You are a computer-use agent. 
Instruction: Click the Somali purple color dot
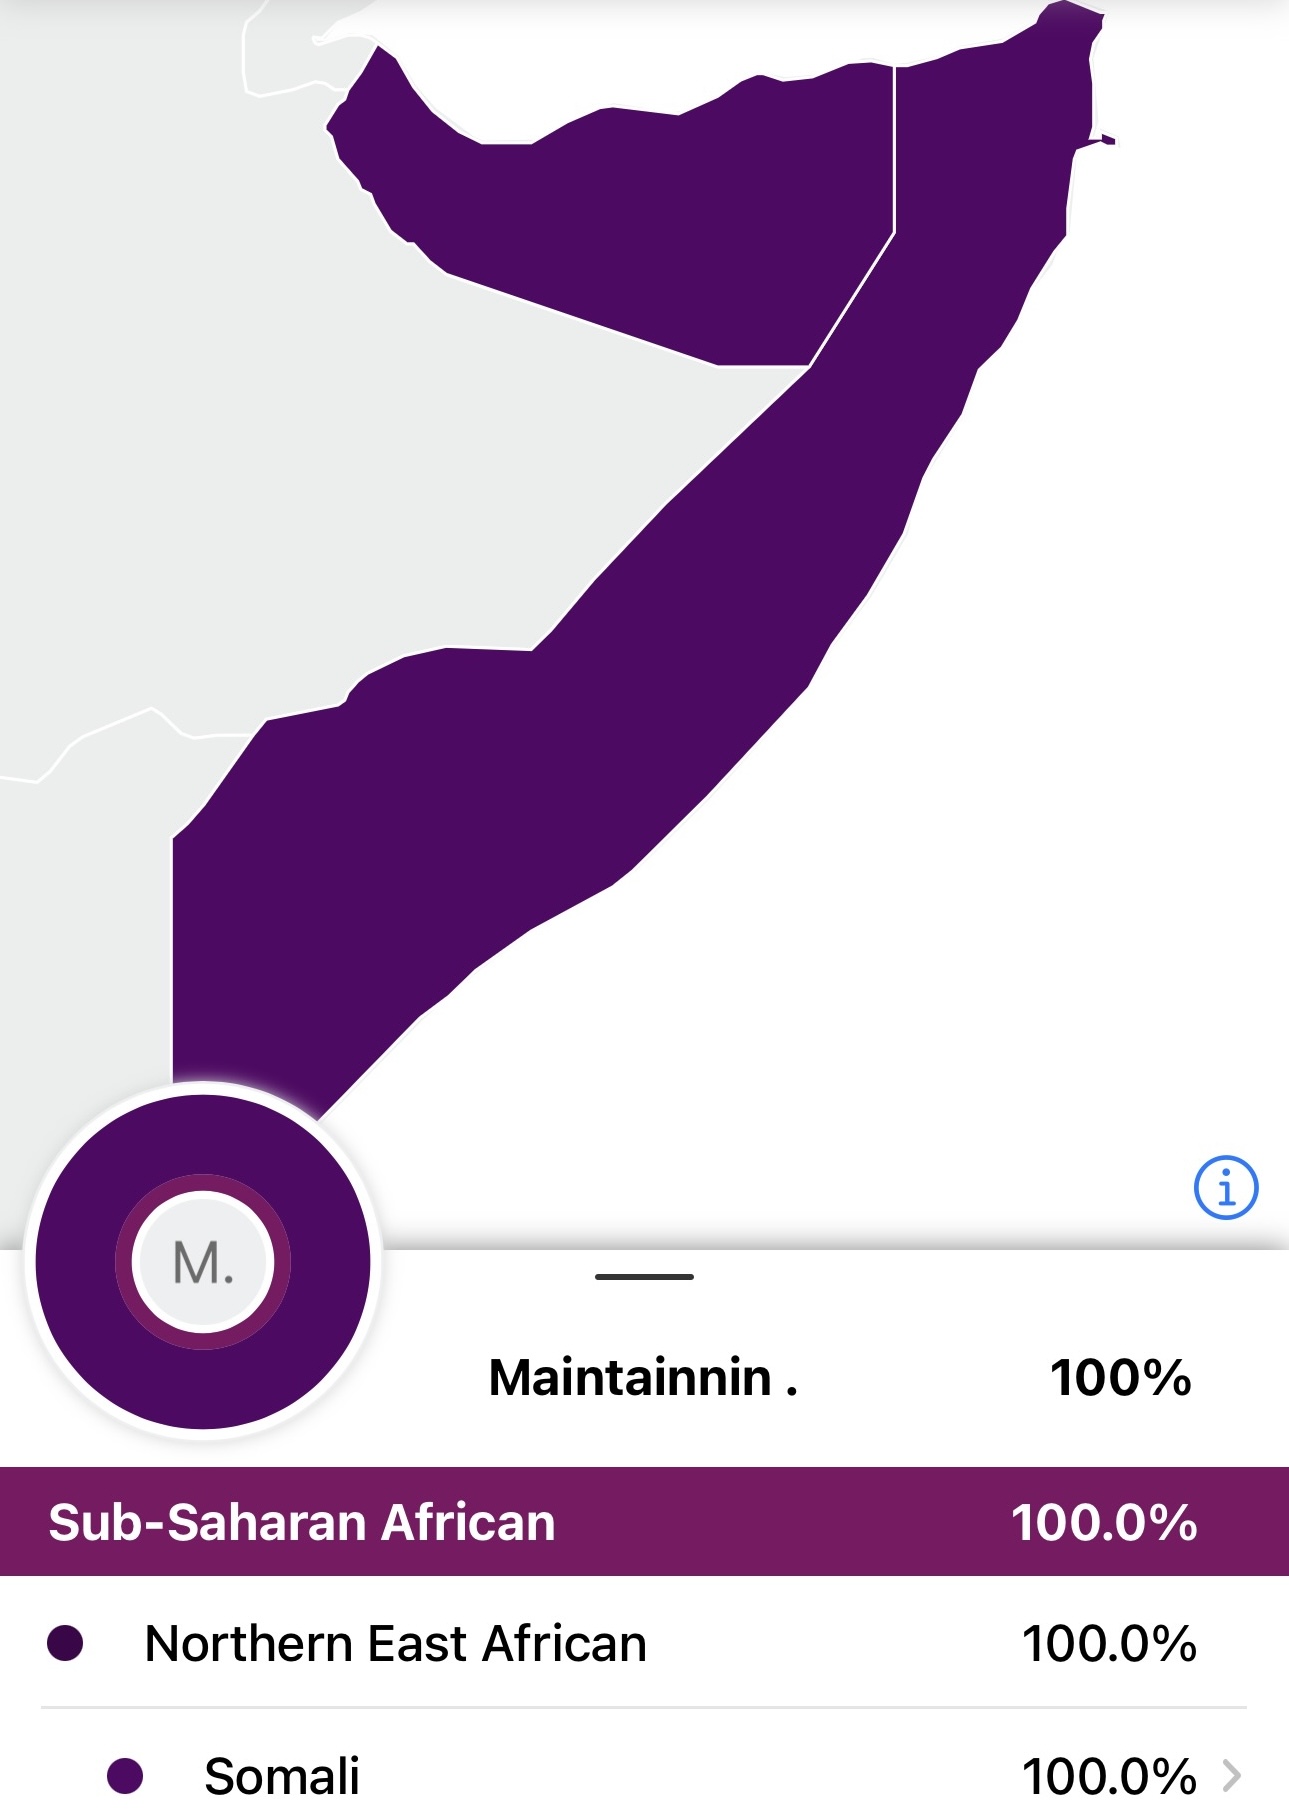tap(125, 1776)
